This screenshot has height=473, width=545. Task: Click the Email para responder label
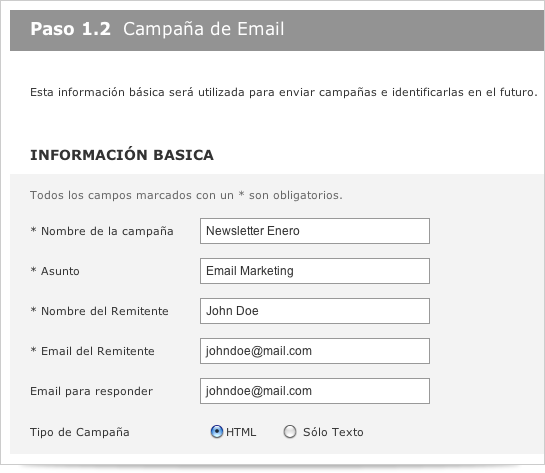(x=91, y=391)
